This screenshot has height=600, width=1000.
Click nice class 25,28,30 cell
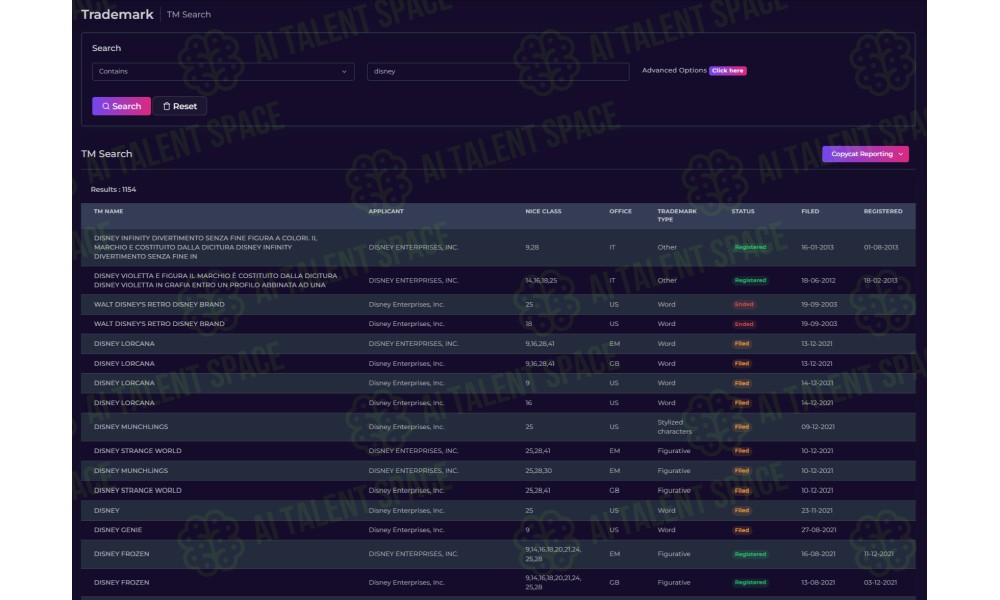(x=538, y=471)
